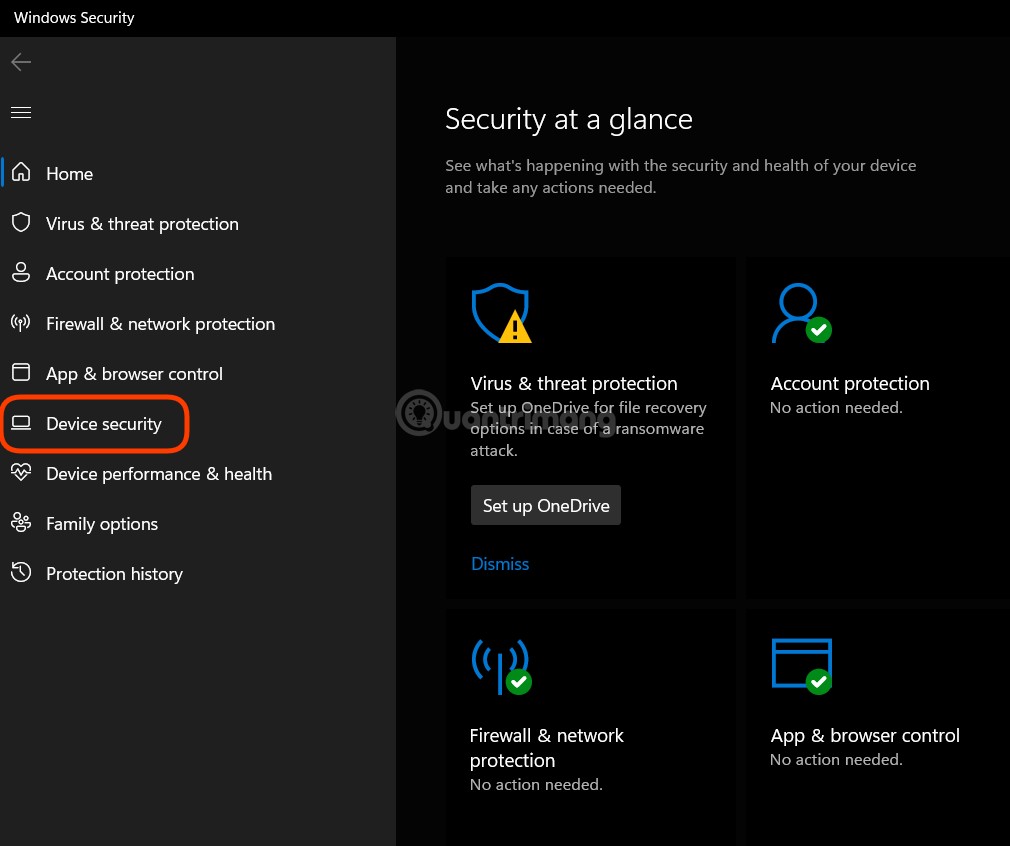
Task: Click 'No action needed.' under Firewall & network protection
Action: coord(536,784)
